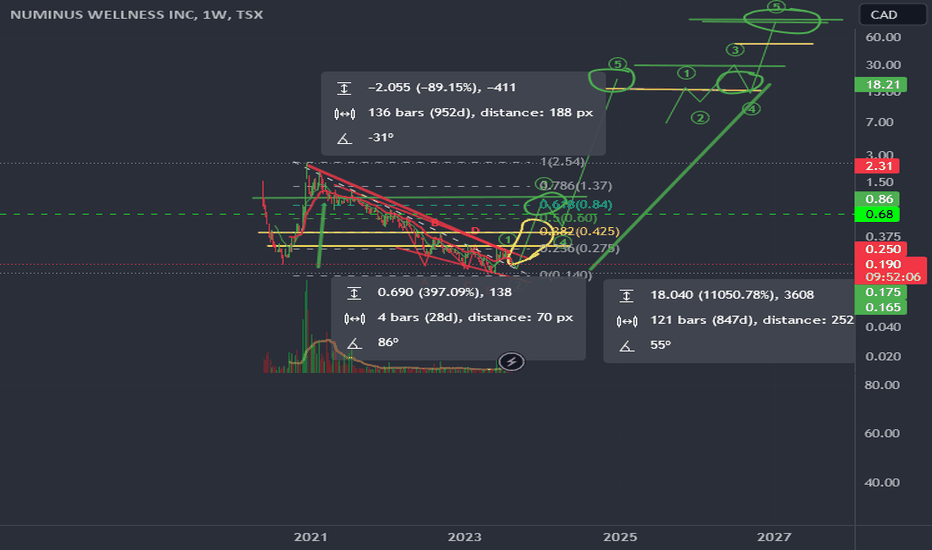This screenshot has height=550, width=932.
Task: Select the green 0.165 price label
Action: tap(881, 307)
